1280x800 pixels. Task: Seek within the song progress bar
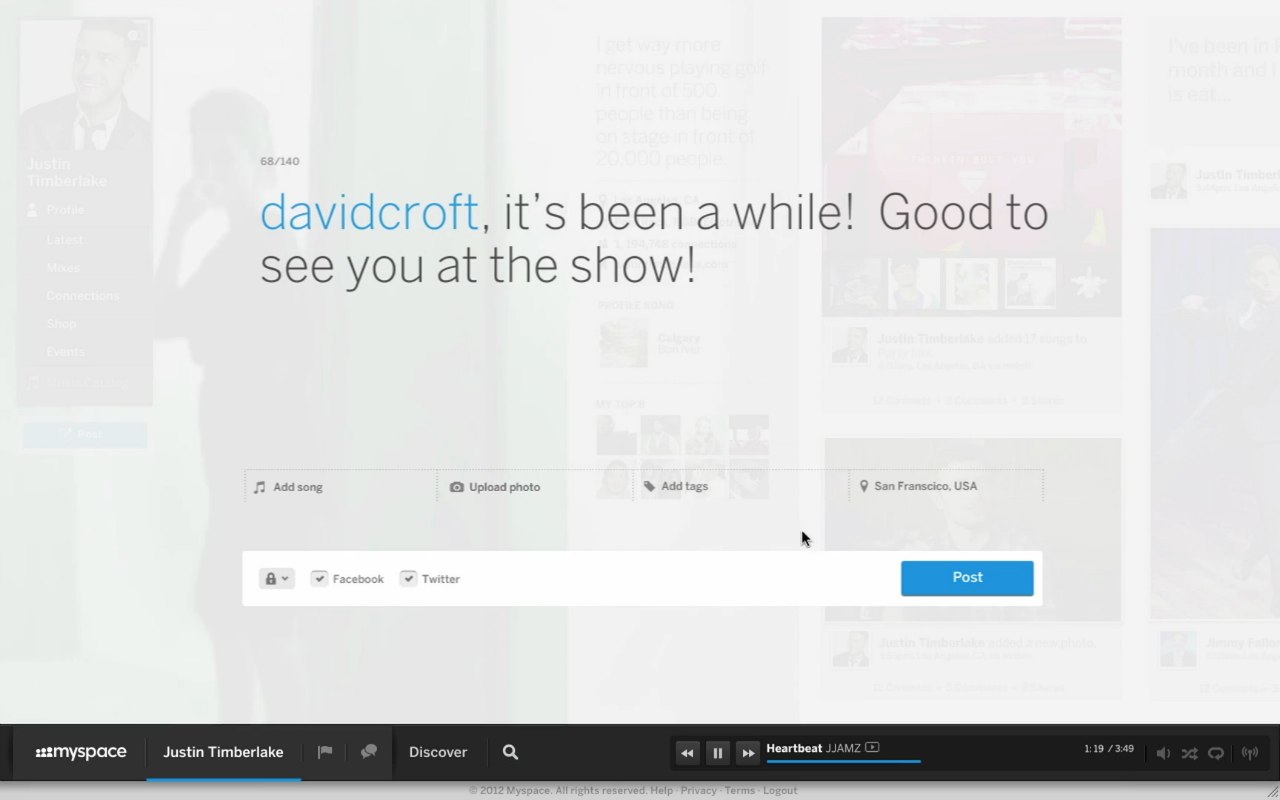(x=843, y=761)
